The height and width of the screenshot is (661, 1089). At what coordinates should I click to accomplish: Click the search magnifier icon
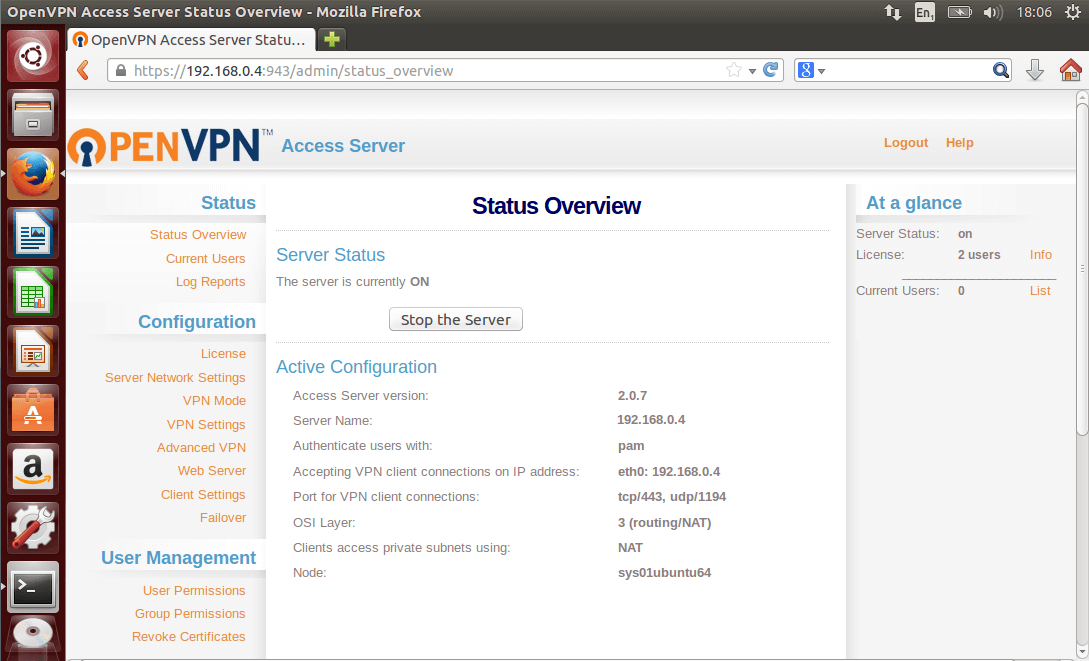tap(1000, 70)
